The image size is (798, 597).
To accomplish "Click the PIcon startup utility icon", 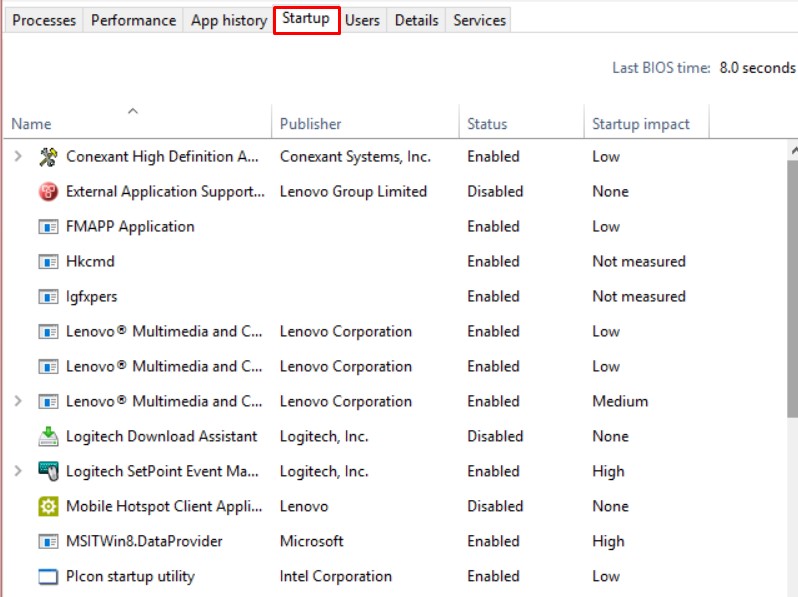I will point(48,577).
